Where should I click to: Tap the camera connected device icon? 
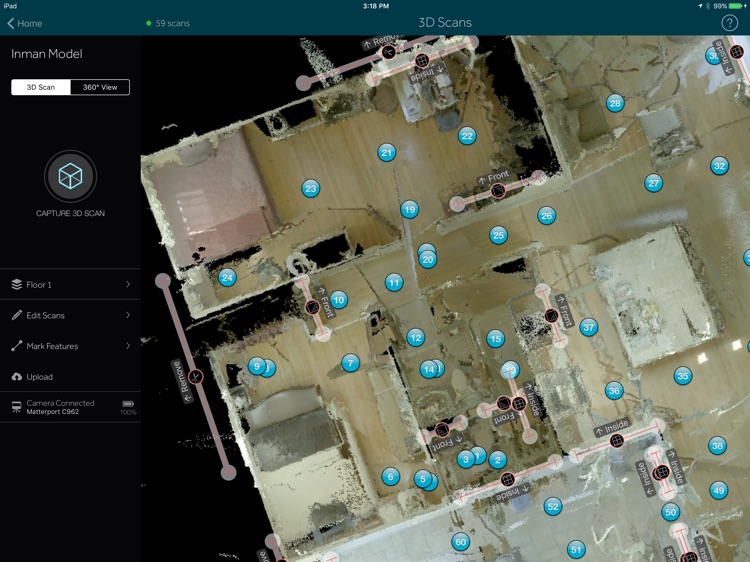coord(17,407)
